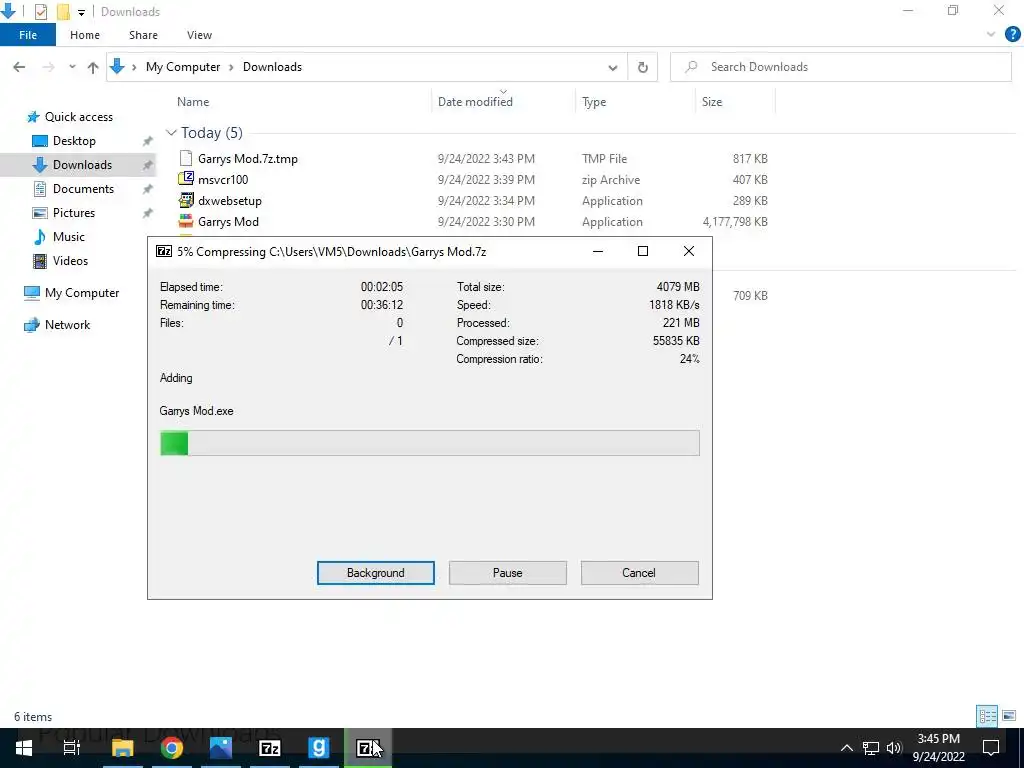Open the Photos app on taskbar

[221, 748]
